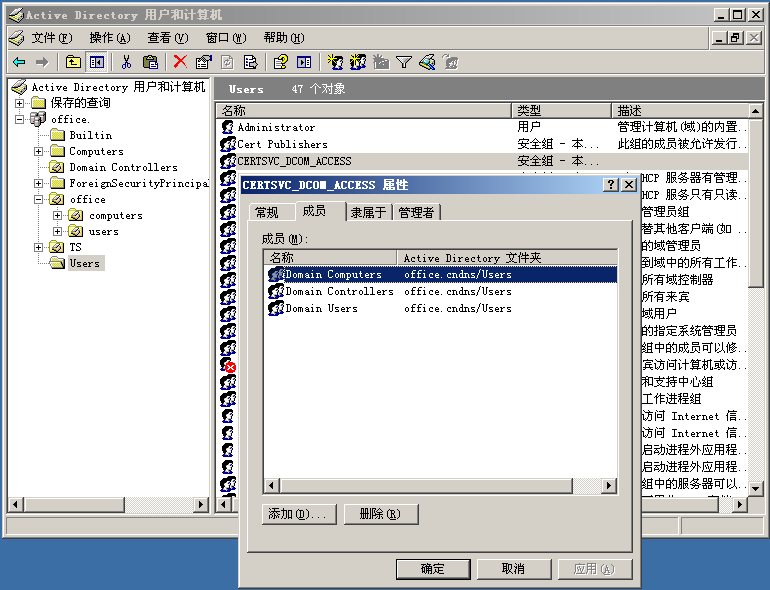Click the funnel filter options icon
Image resolution: width=770 pixels, height=590 pixels.
[x=404, y=62]
